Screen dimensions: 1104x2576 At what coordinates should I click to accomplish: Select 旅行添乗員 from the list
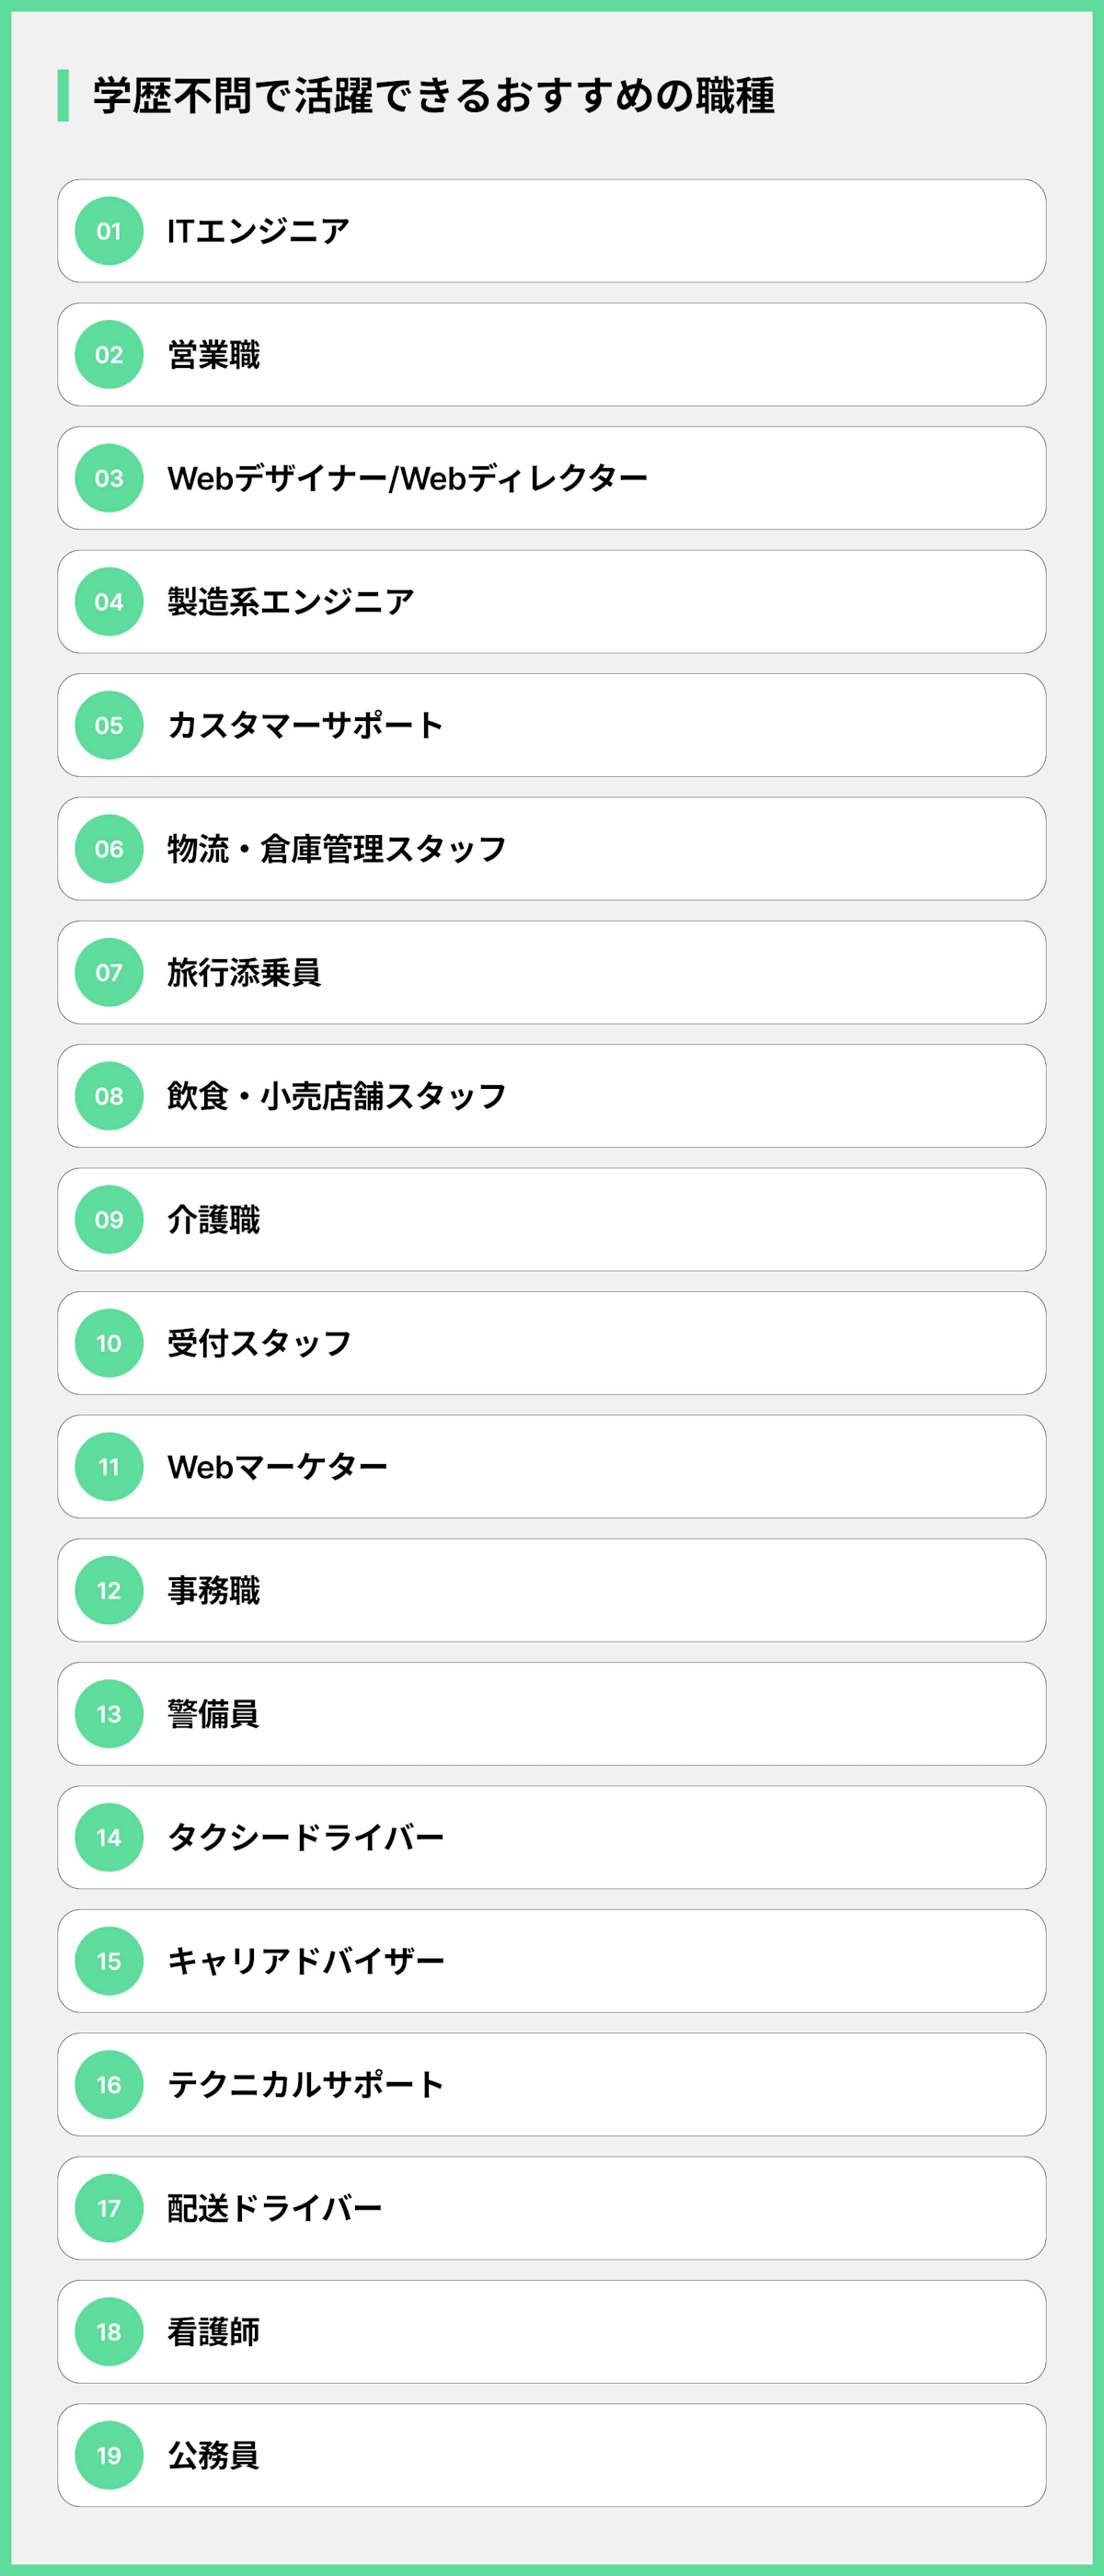click(244, 972)
